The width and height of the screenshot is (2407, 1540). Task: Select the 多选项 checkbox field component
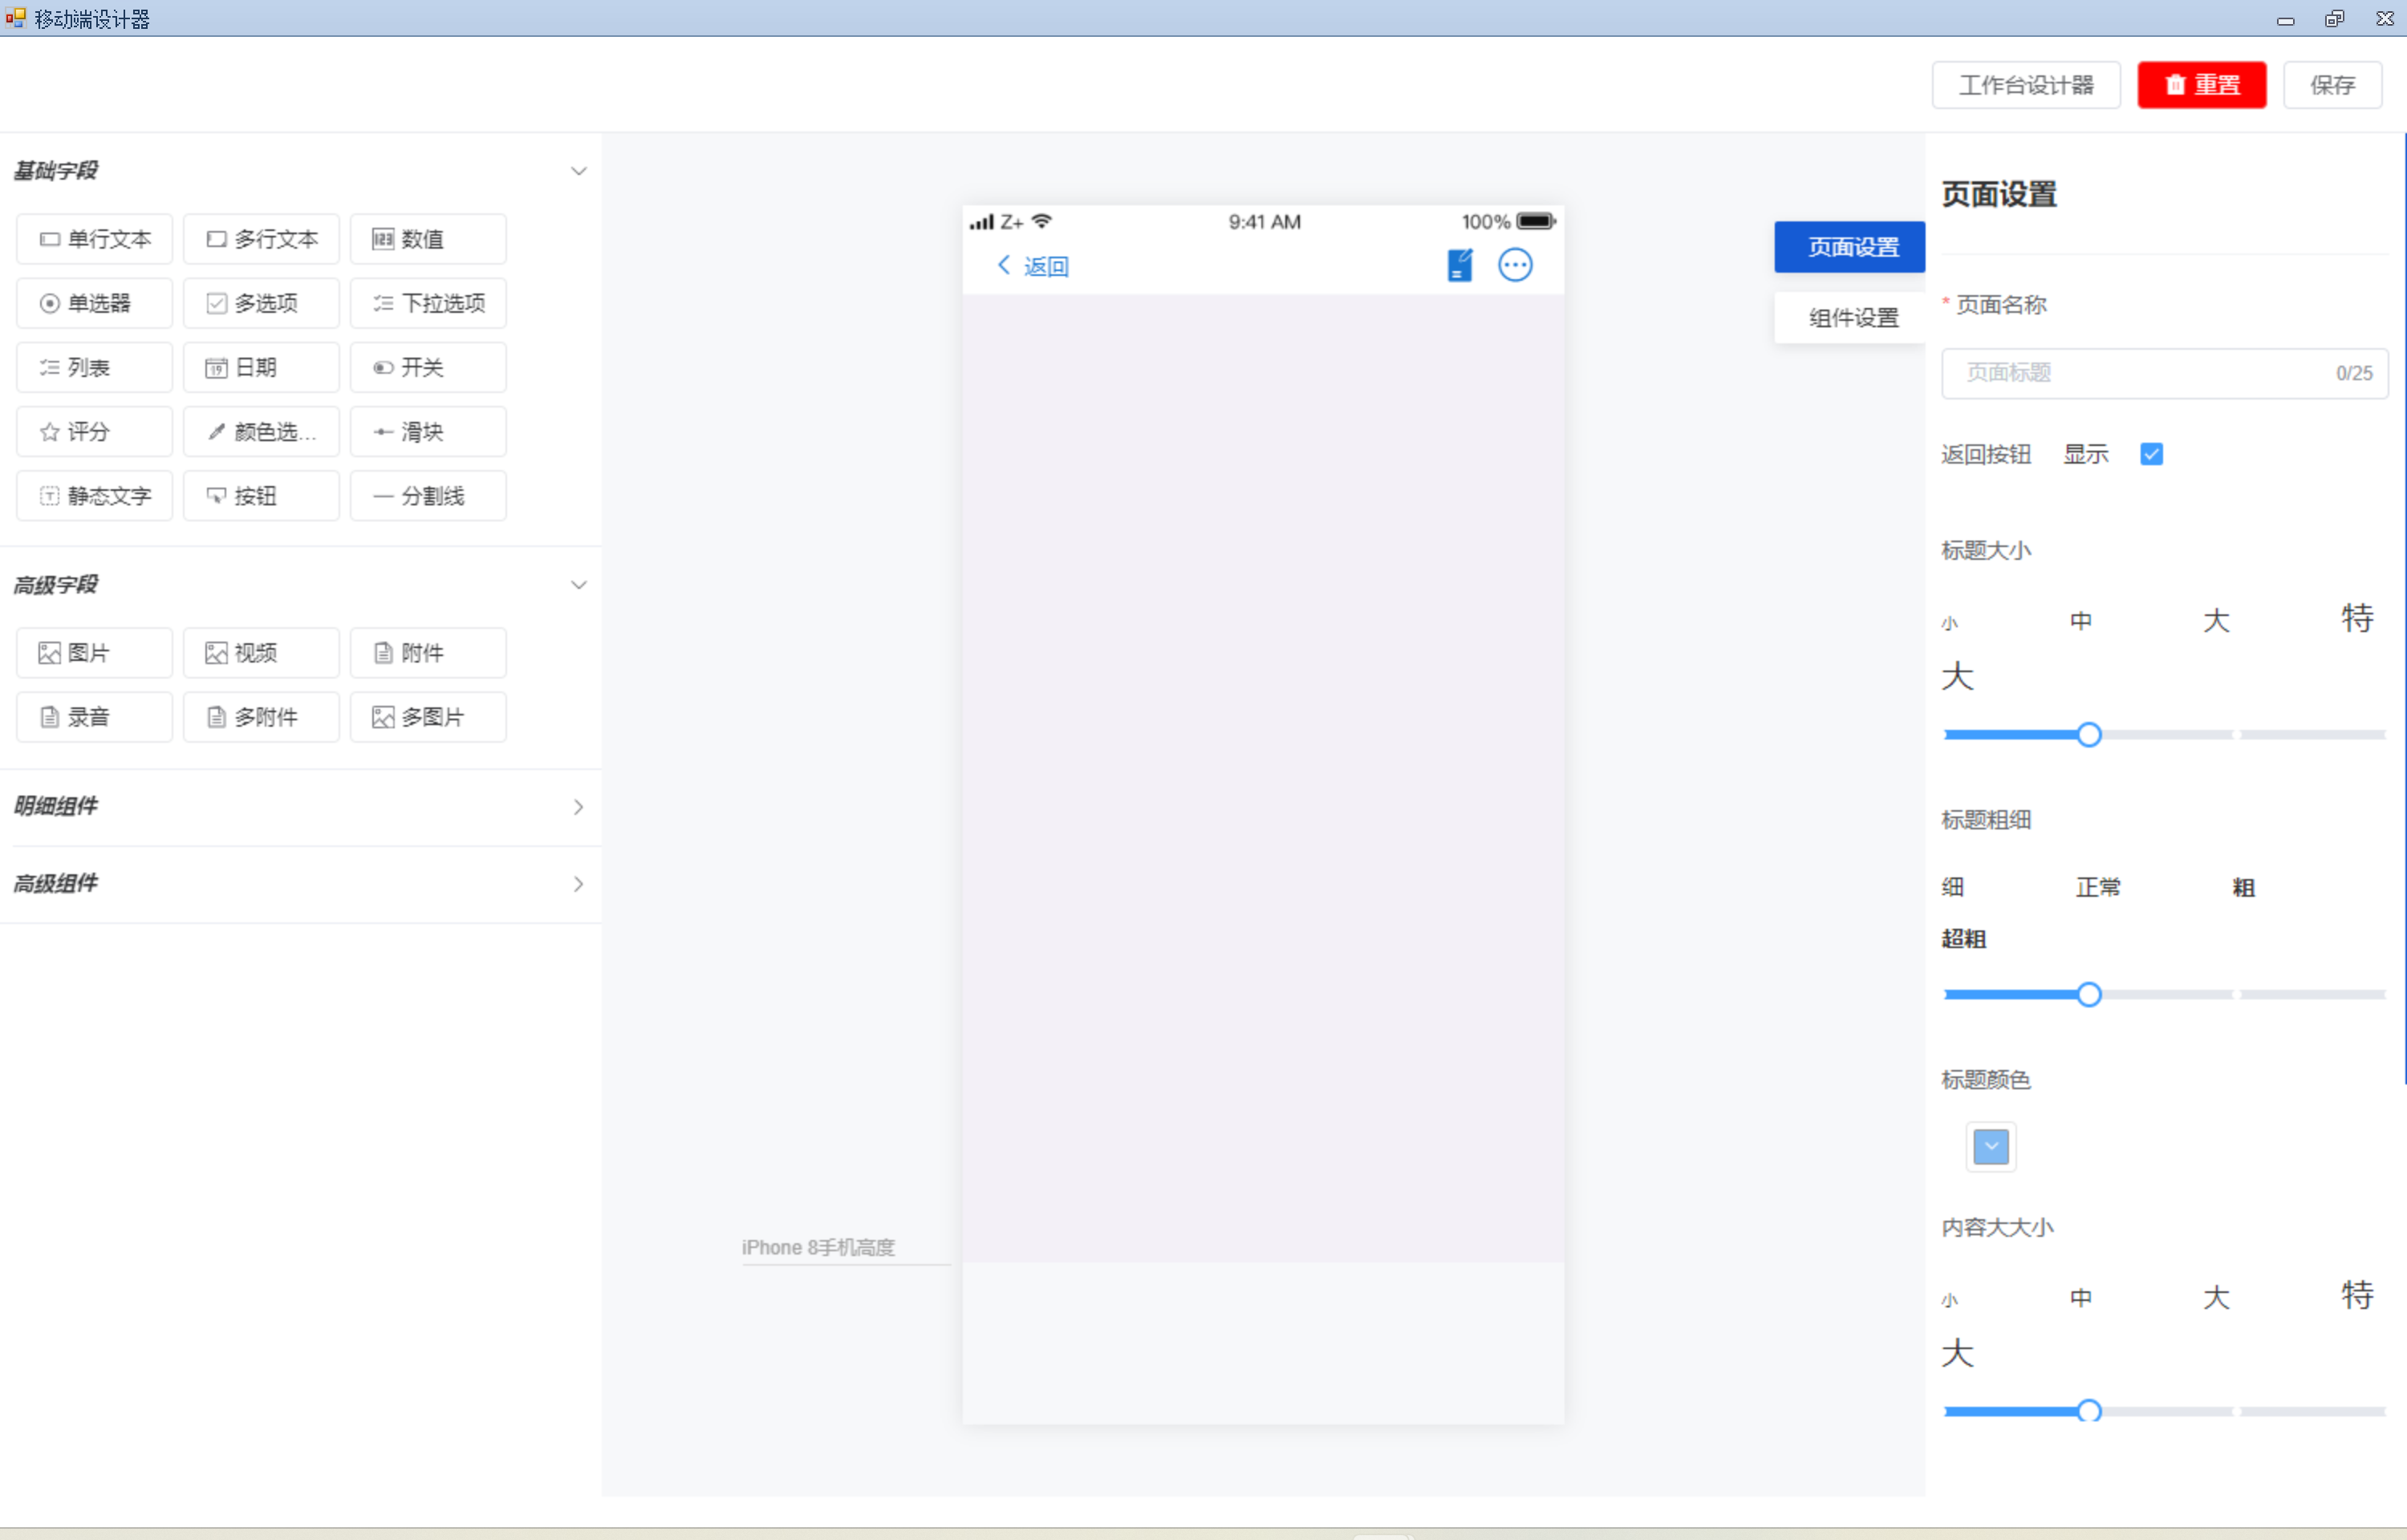coord(260,303)
